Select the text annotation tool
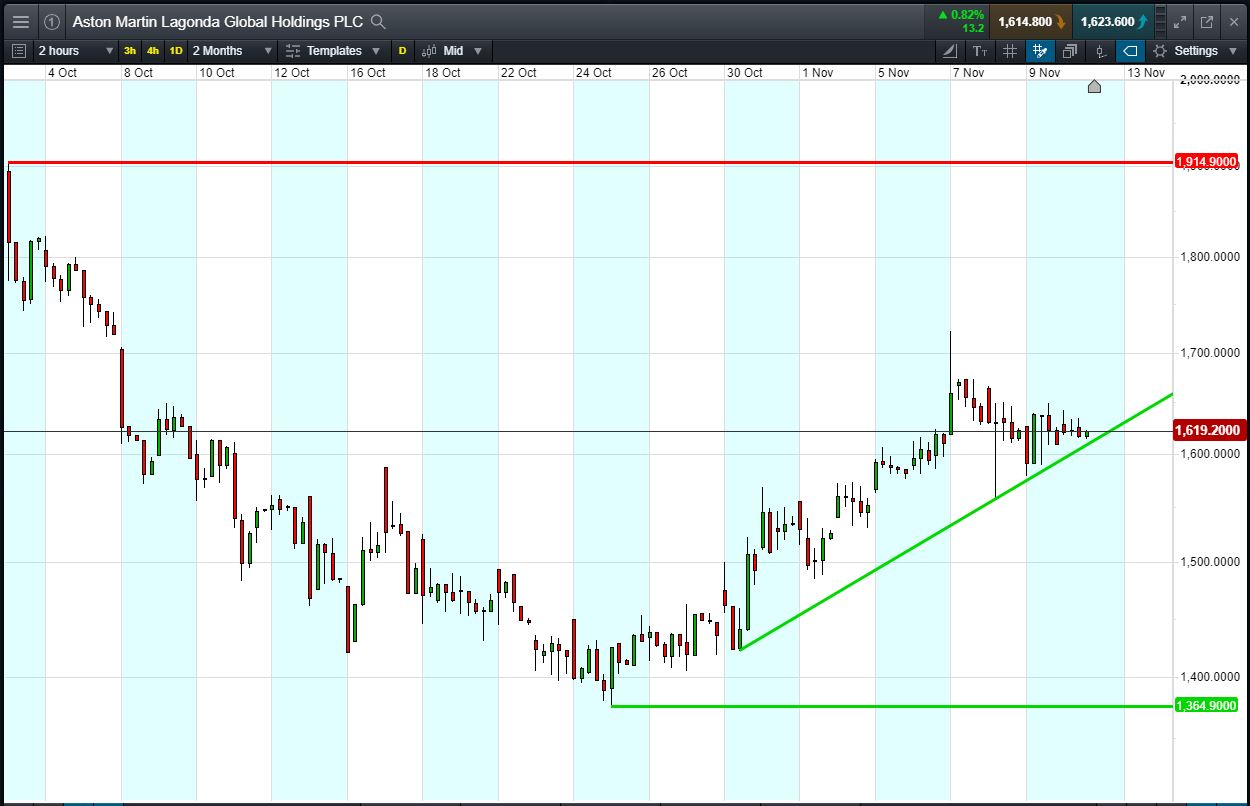This screenshot has width=1250, height=806. [980, 50]
